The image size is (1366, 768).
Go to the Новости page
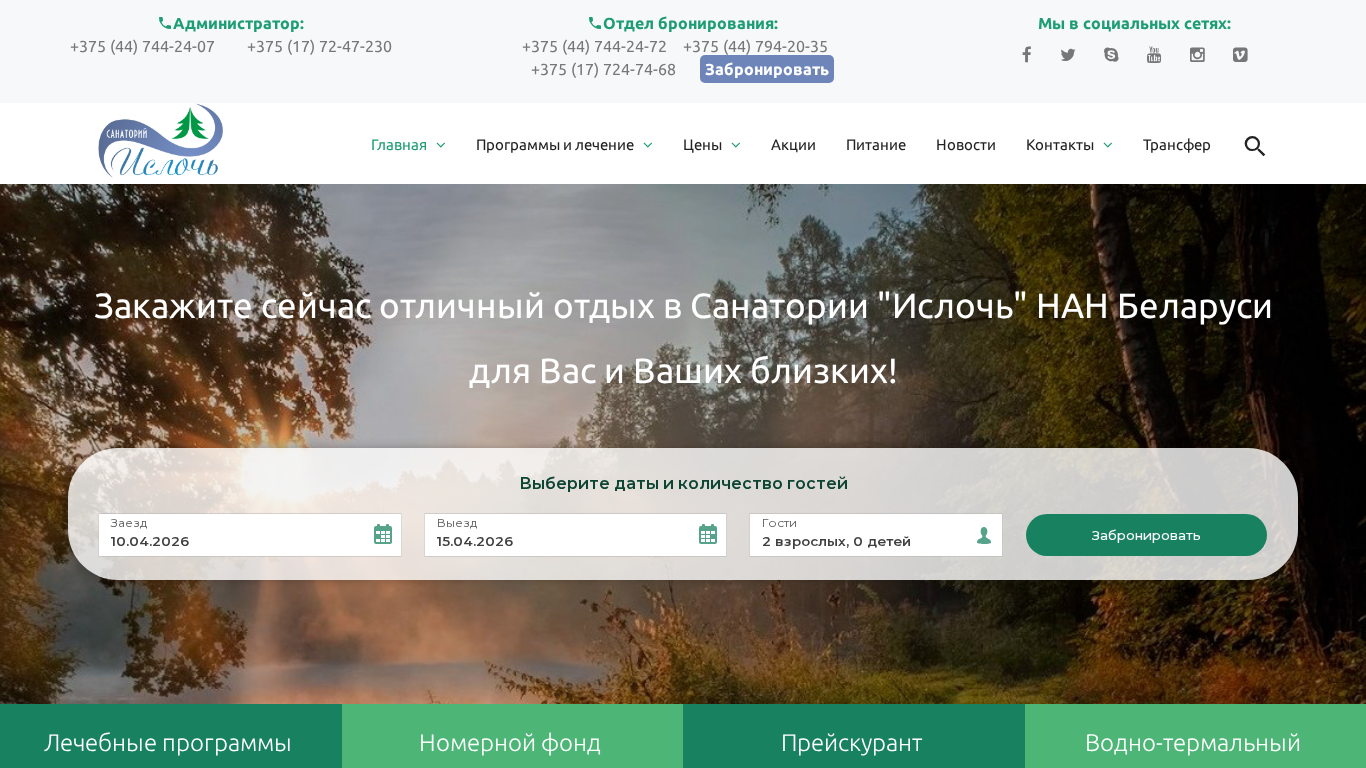click(966, 145)
